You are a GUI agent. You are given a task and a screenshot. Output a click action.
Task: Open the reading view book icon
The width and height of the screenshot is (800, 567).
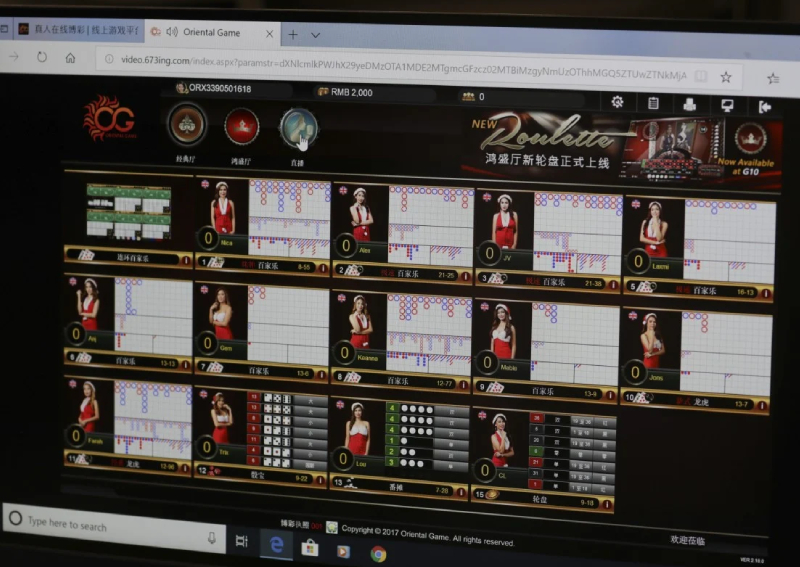click(x=701, y=76)
